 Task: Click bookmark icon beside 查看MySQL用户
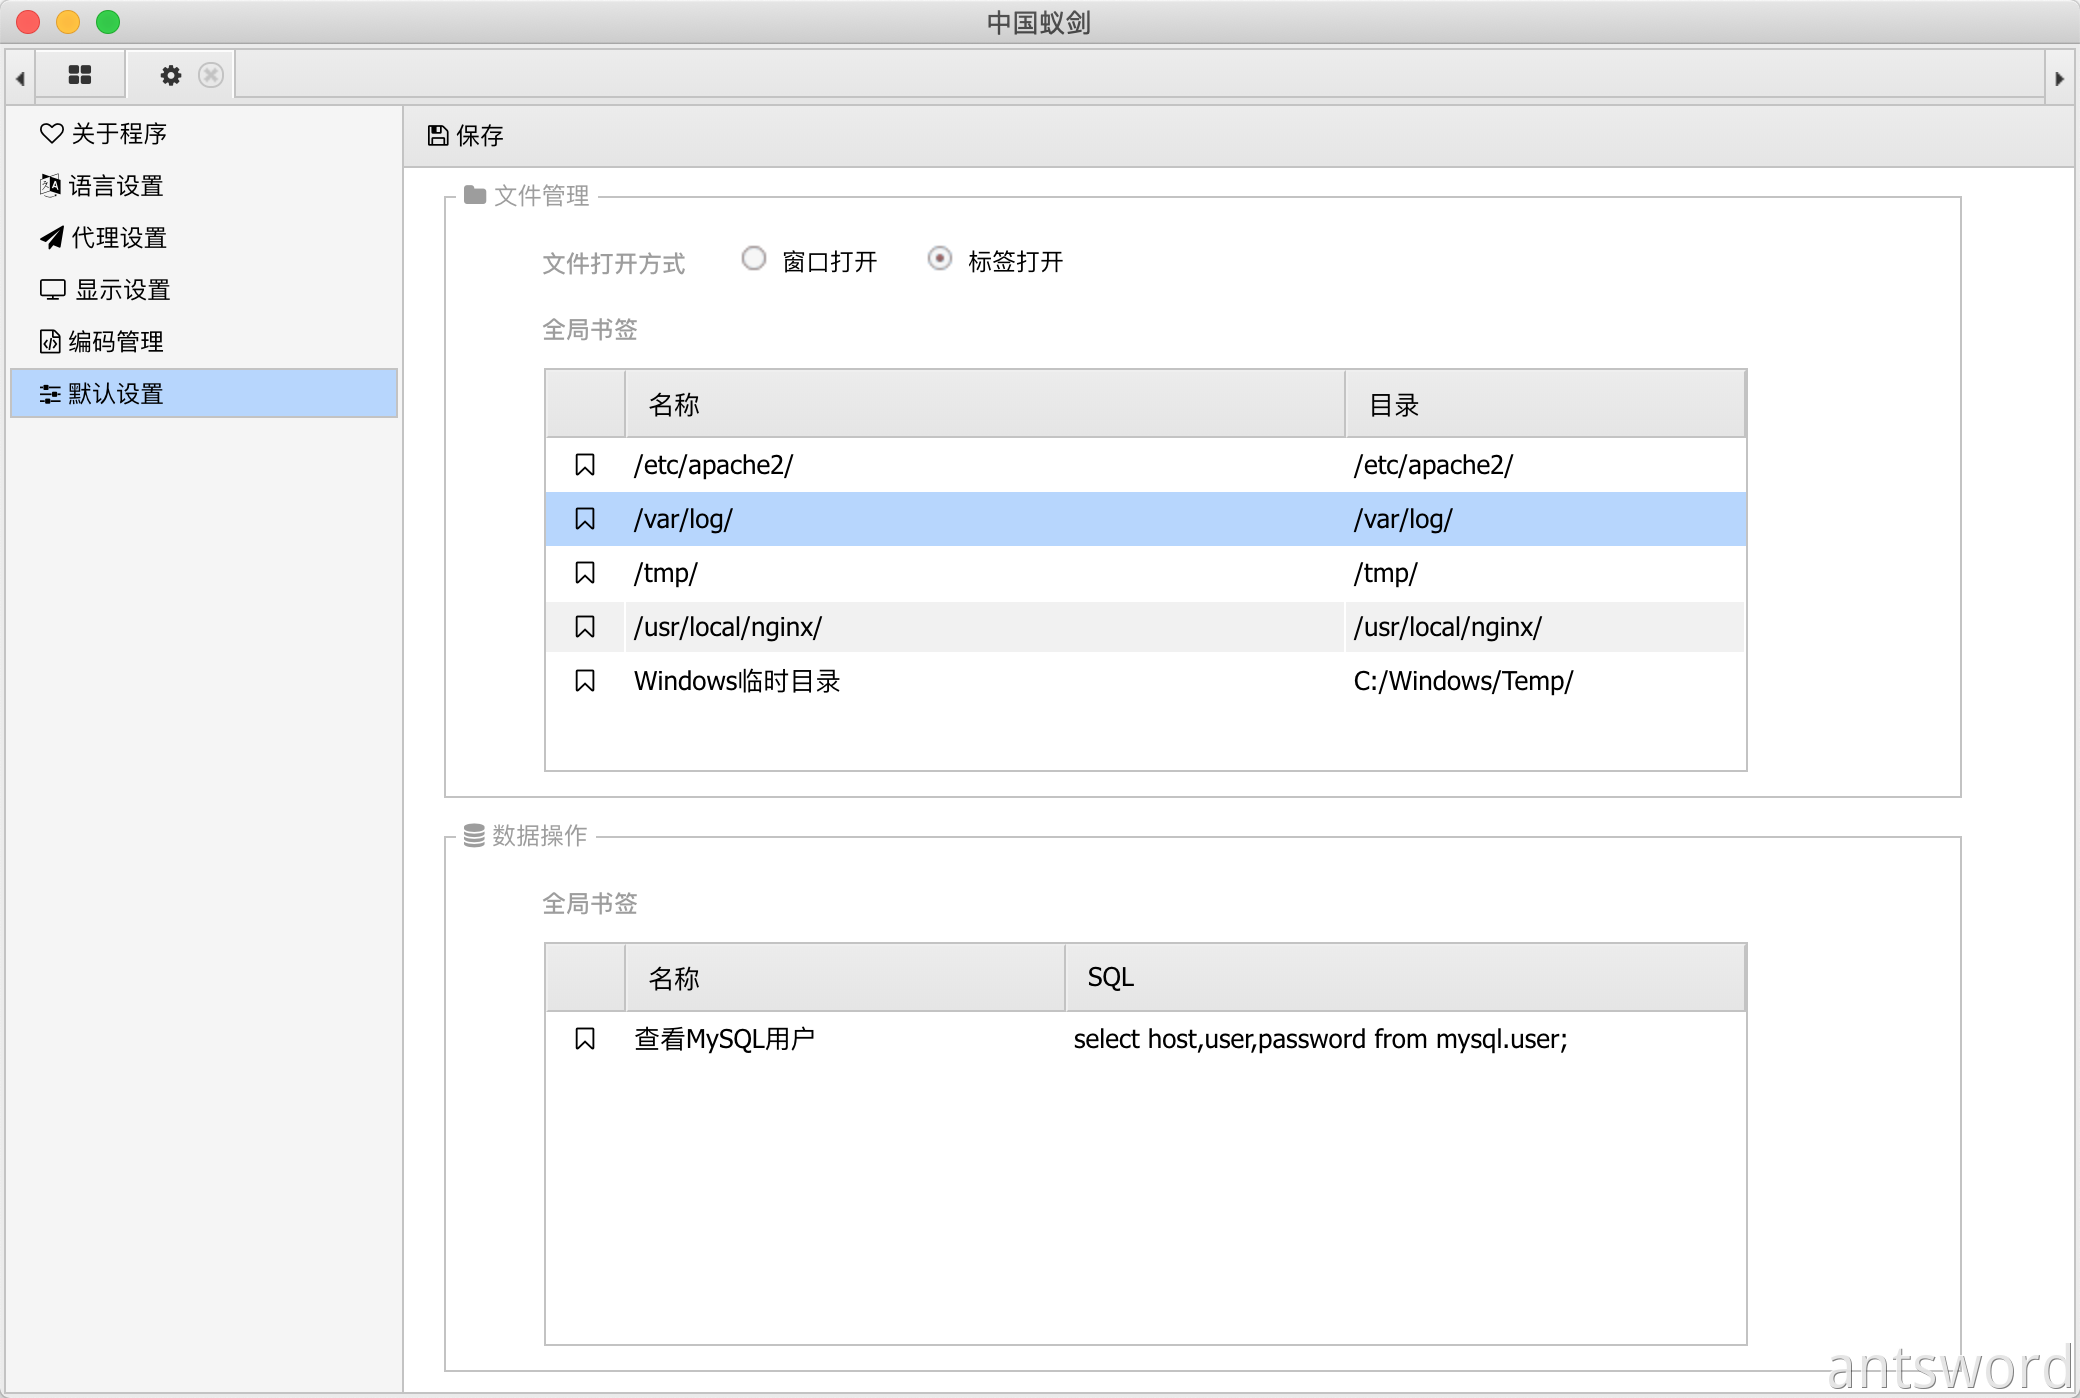585,1039
